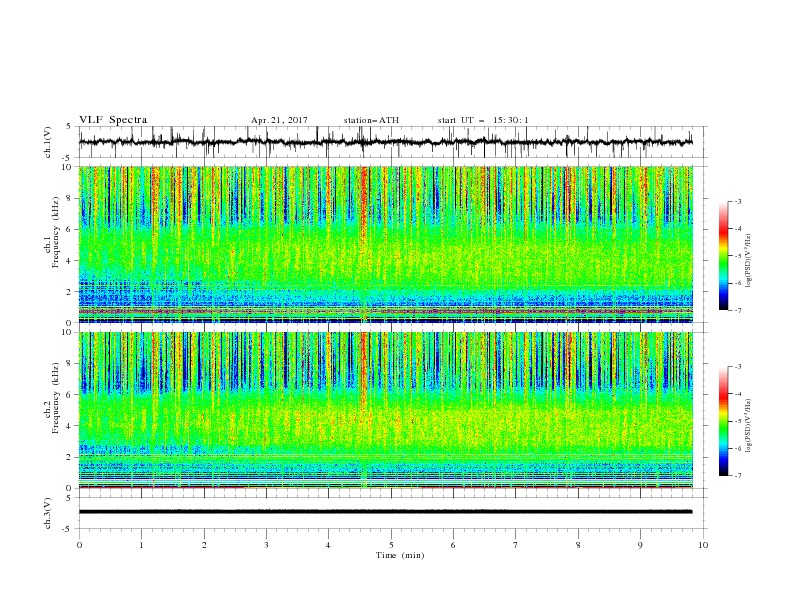Screen dimensions: 792x612
Task: Click the 'station=ATH' header label
Action: point(371,120)
